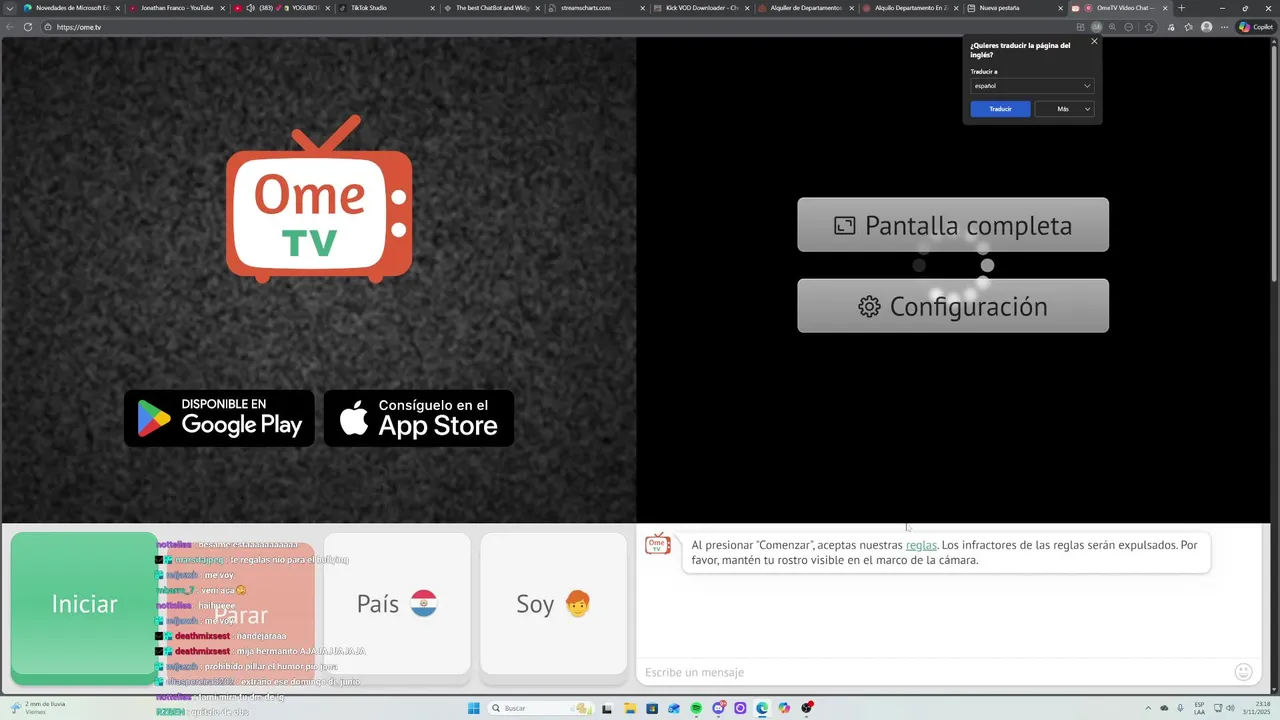The width and height of the screenshot is (1280, 720).
Task: Add this page to favorites with the star
Action: tap(1149, 27)
